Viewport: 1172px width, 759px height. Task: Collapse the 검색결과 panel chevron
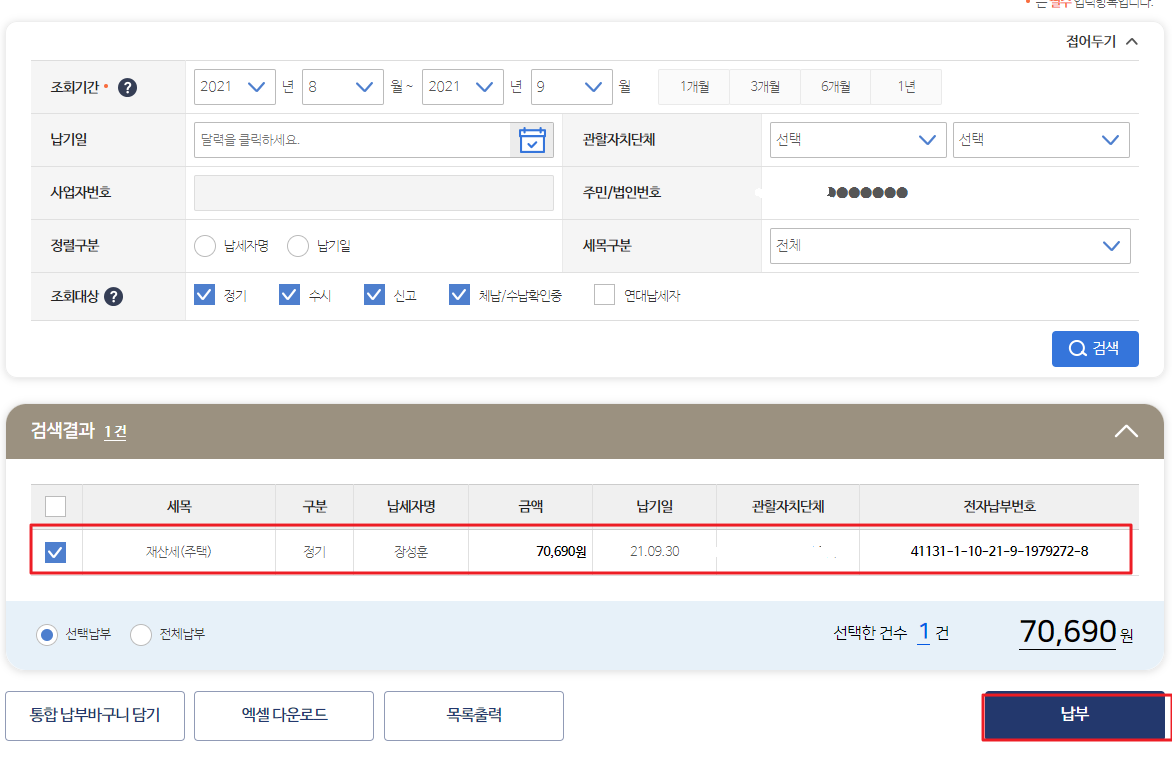point(1126,431)
